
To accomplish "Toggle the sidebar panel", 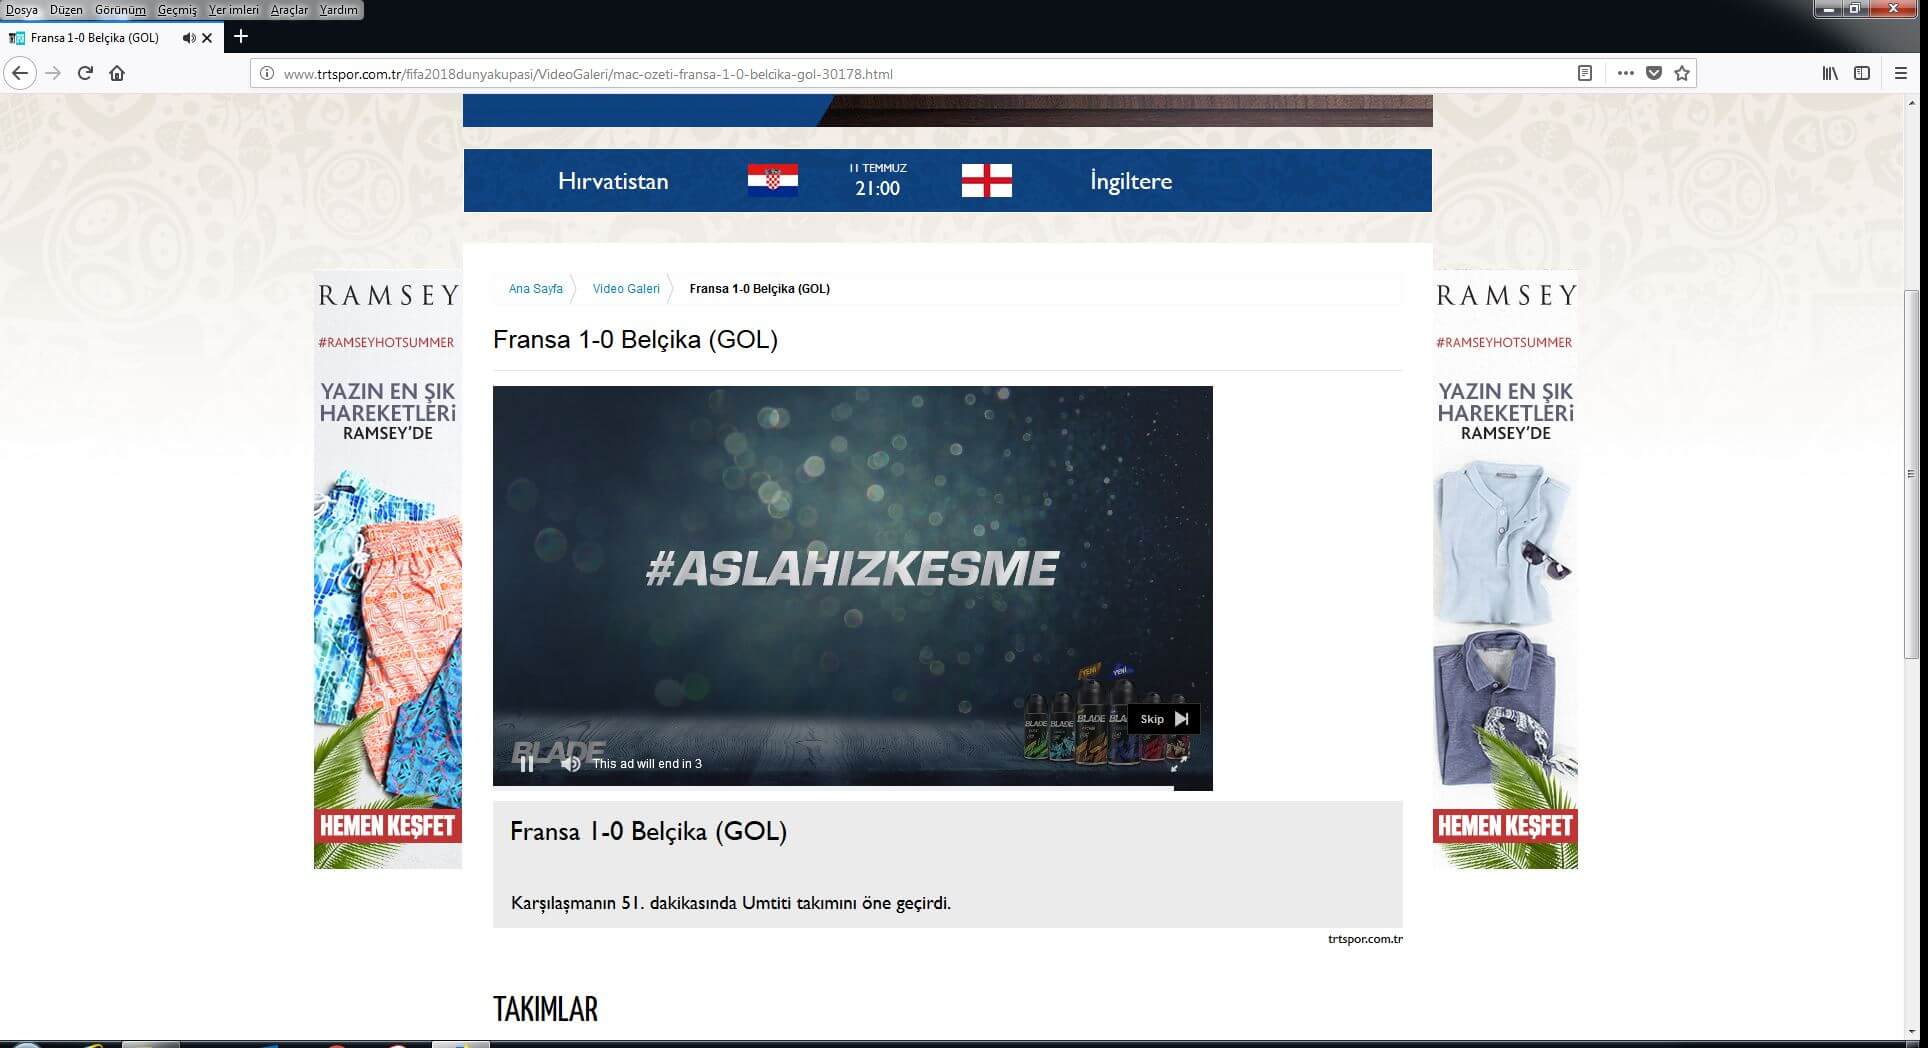I will click(1862, 73).
